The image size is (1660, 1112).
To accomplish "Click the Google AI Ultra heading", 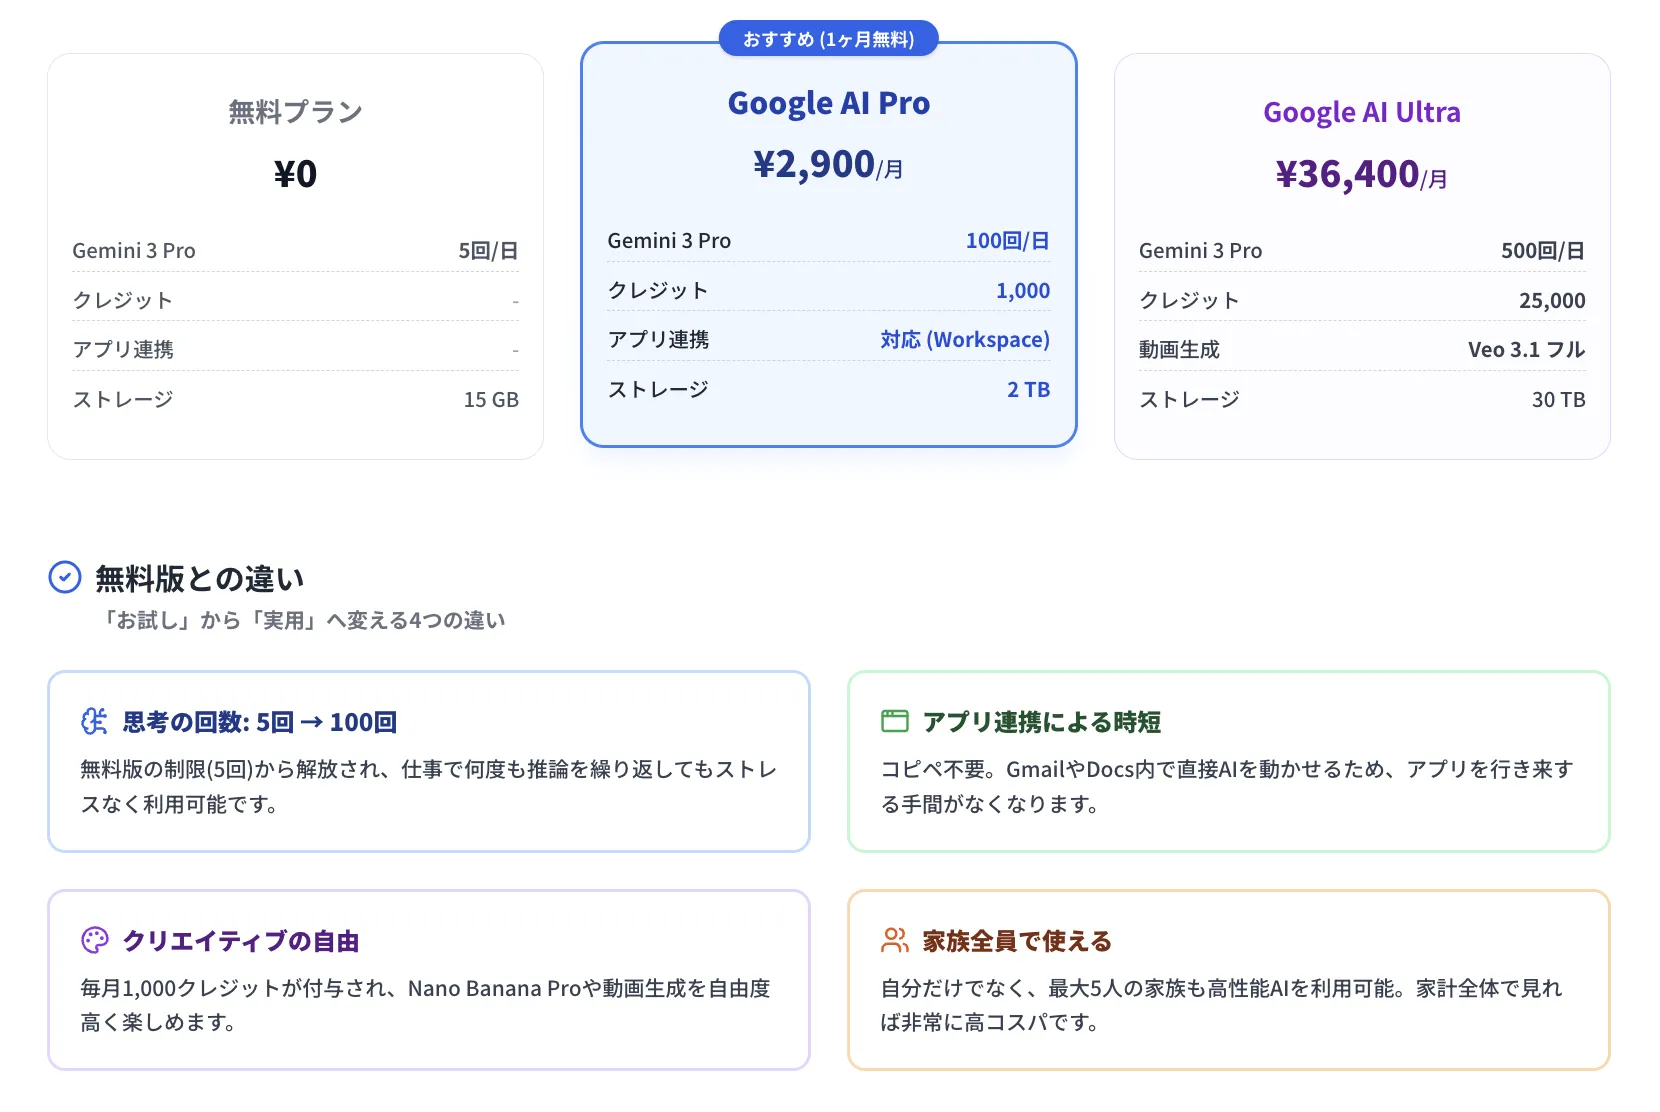I will tap(1361, 112).
